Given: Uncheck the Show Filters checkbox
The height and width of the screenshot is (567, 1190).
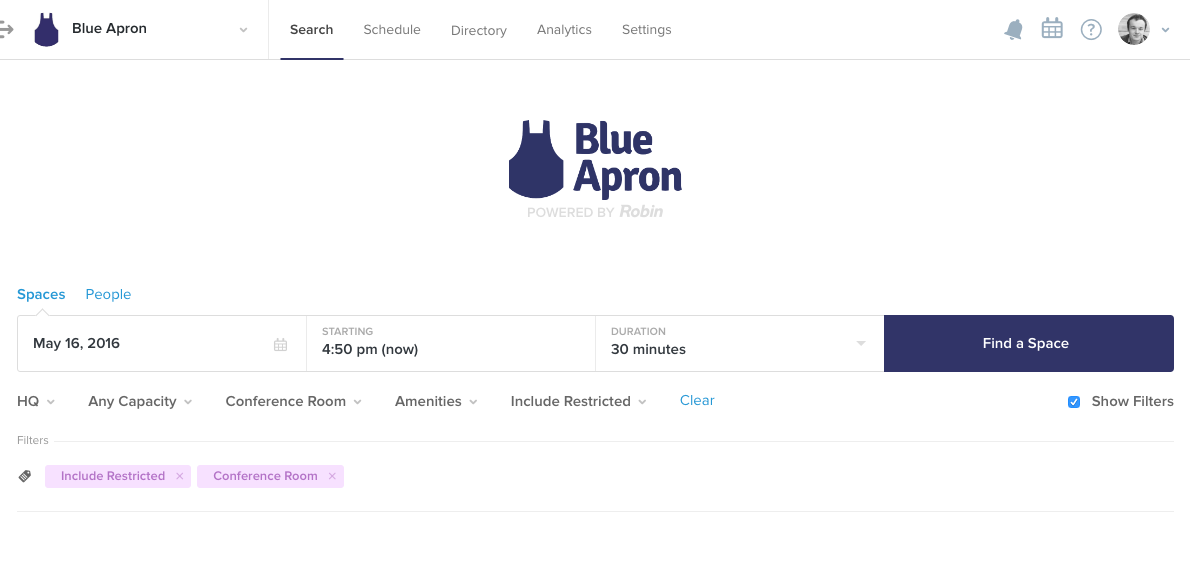Looking at the screenshot, I should 1074,402.
